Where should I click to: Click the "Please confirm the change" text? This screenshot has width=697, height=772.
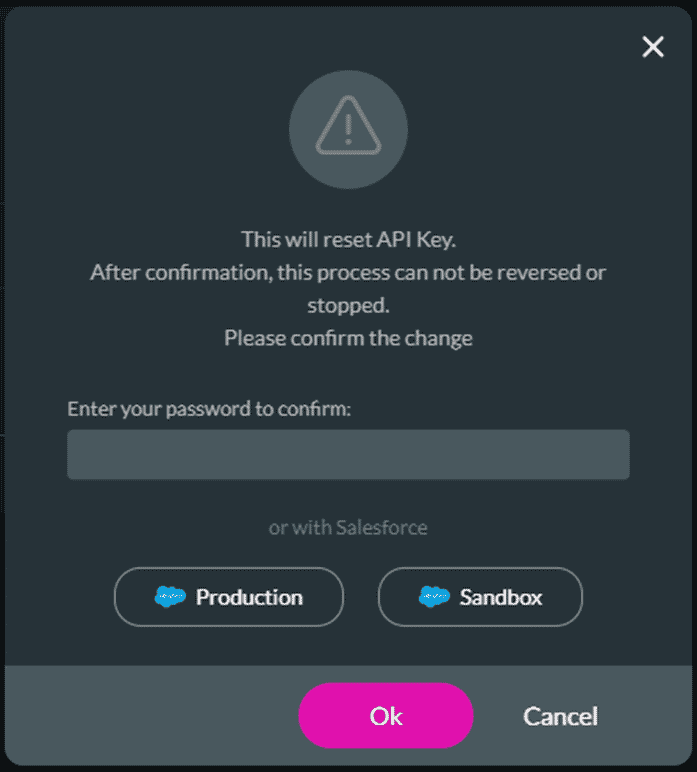[x=348, y=338]
